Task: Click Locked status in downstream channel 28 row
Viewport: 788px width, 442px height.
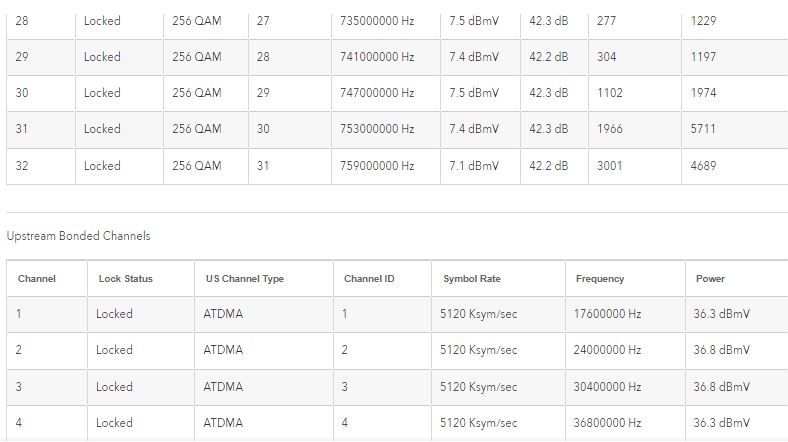Action: [x=102, y=21]
